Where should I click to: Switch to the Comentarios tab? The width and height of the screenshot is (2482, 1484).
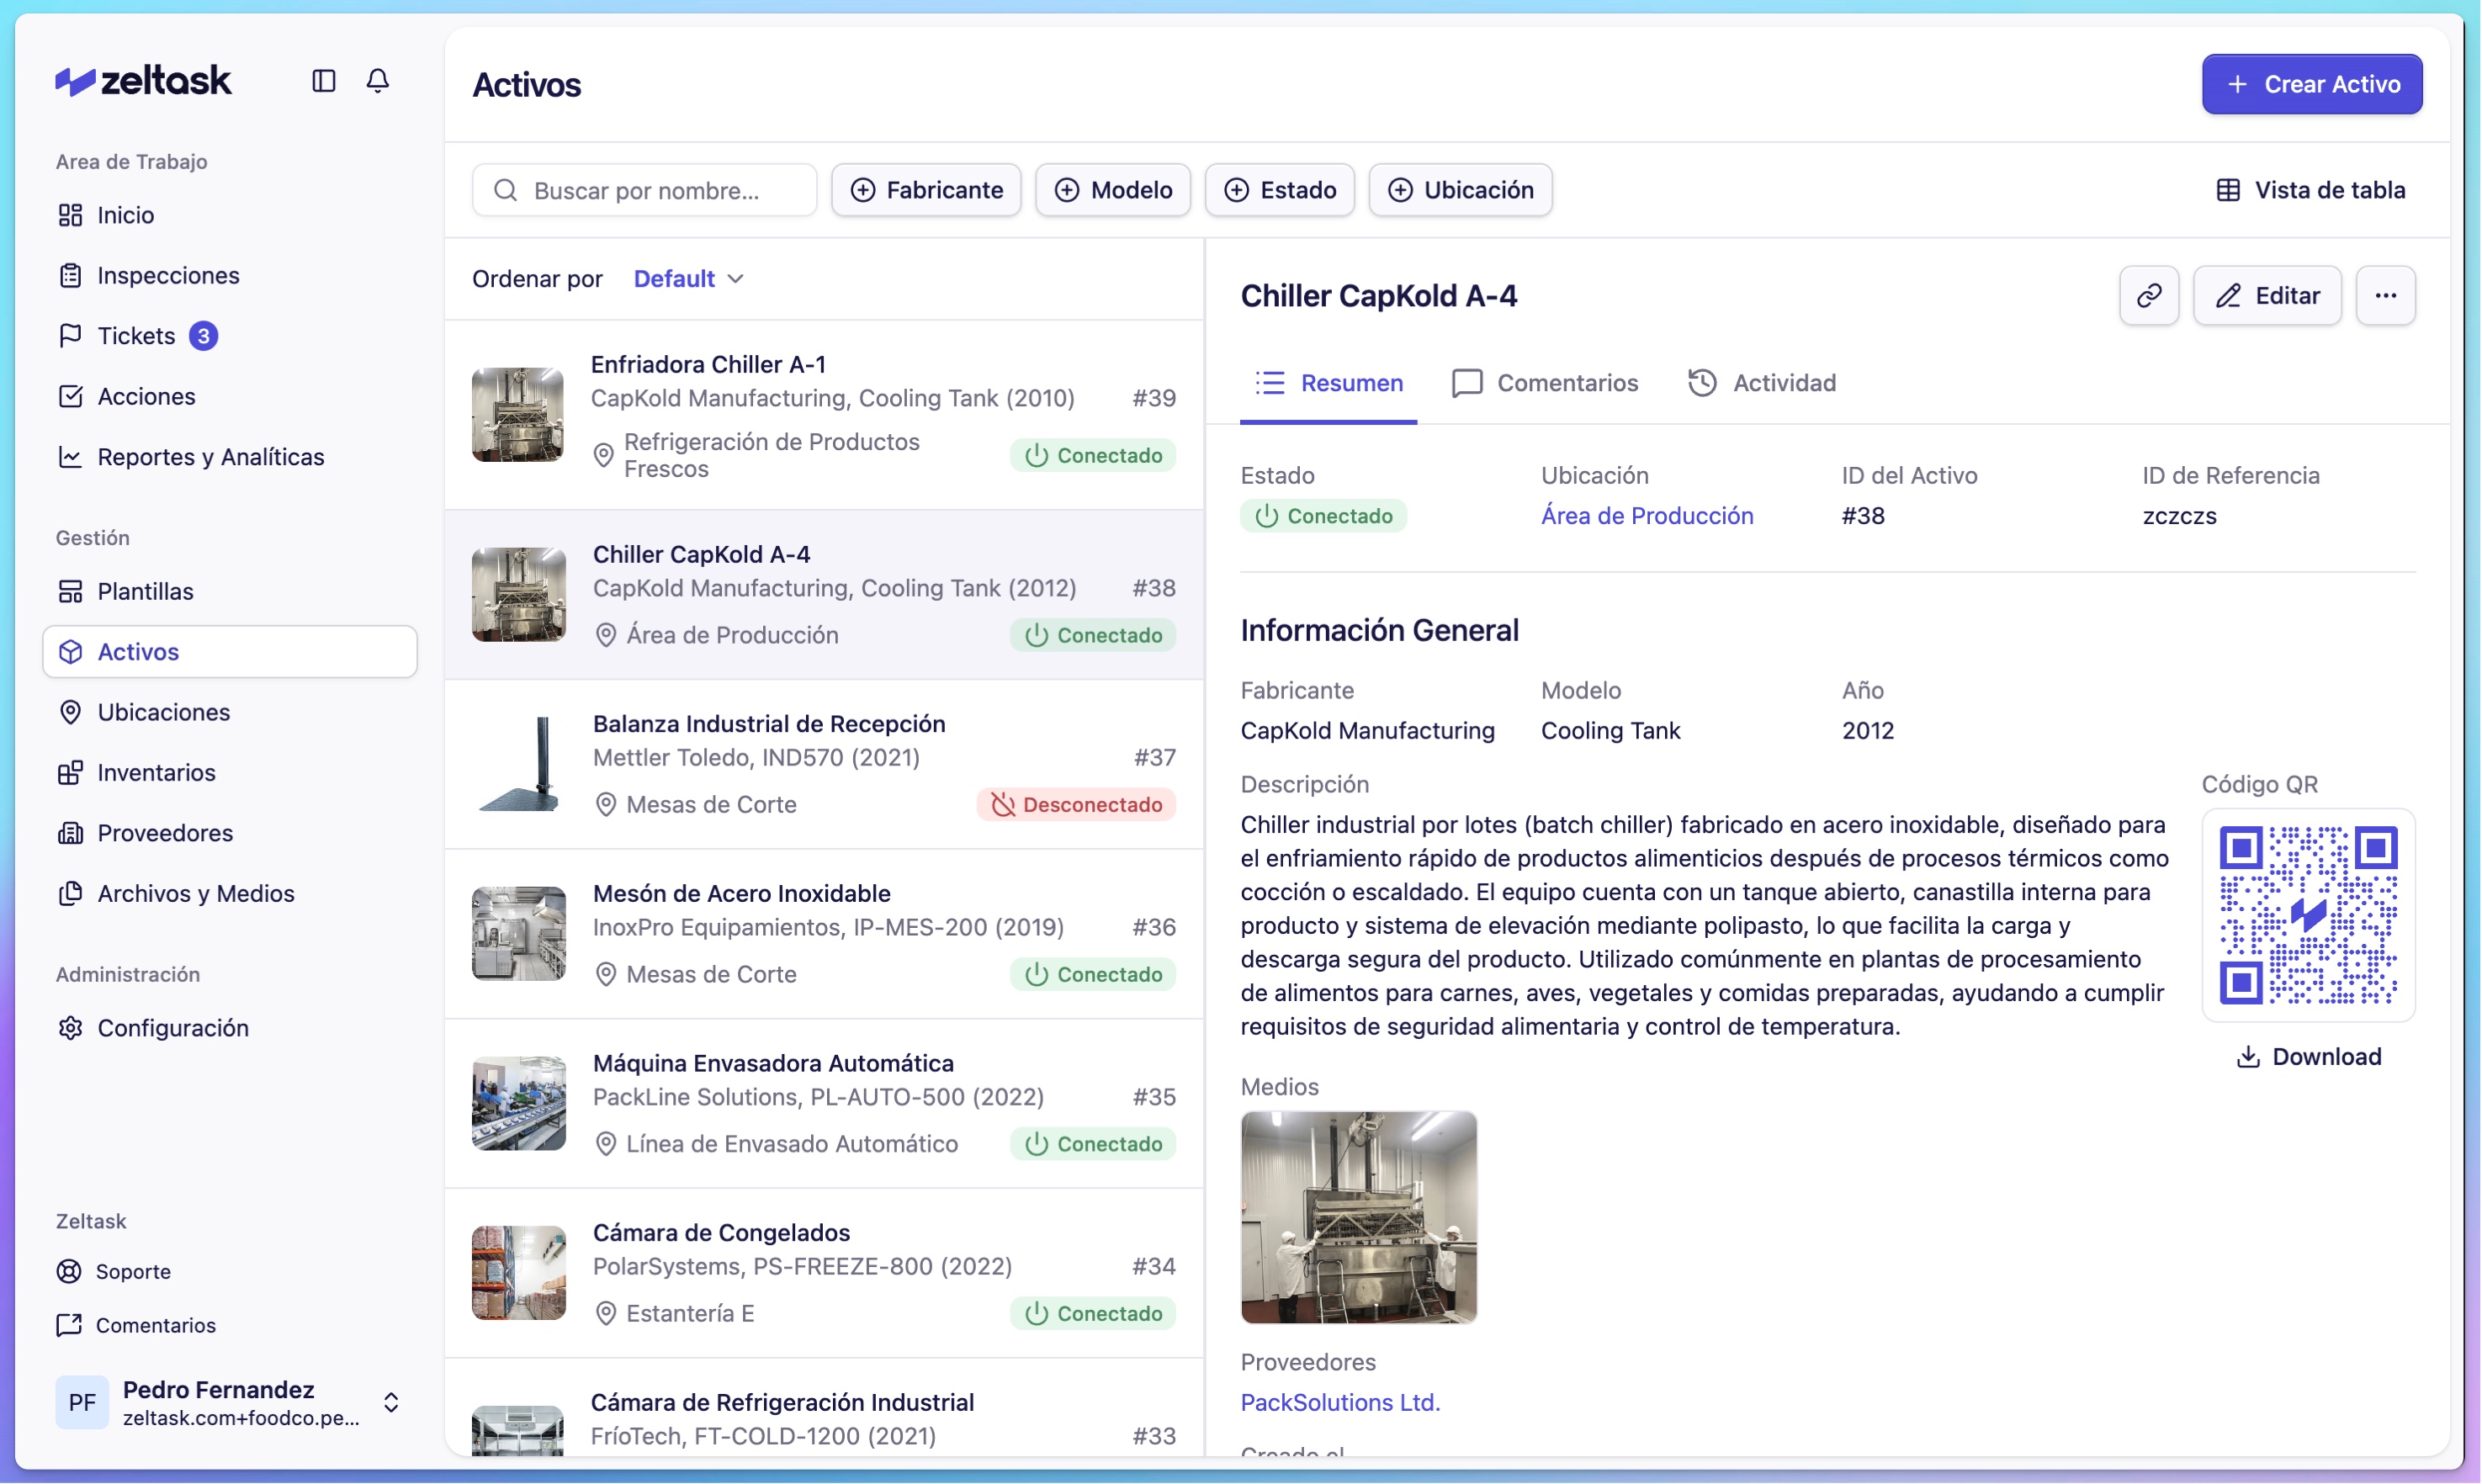point(1544,382)
